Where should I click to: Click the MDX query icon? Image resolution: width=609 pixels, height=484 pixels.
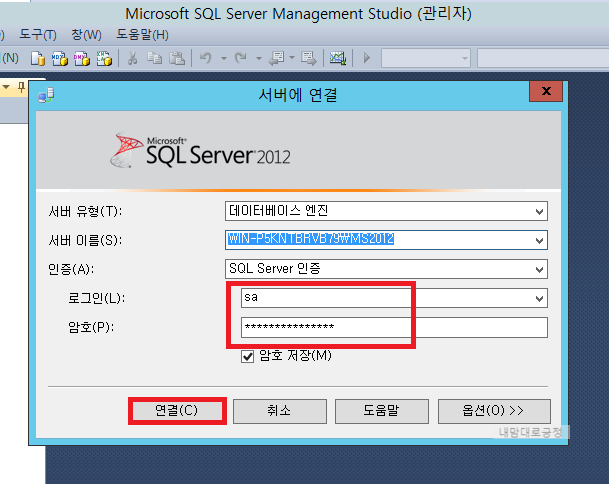[x=60, y=59]
